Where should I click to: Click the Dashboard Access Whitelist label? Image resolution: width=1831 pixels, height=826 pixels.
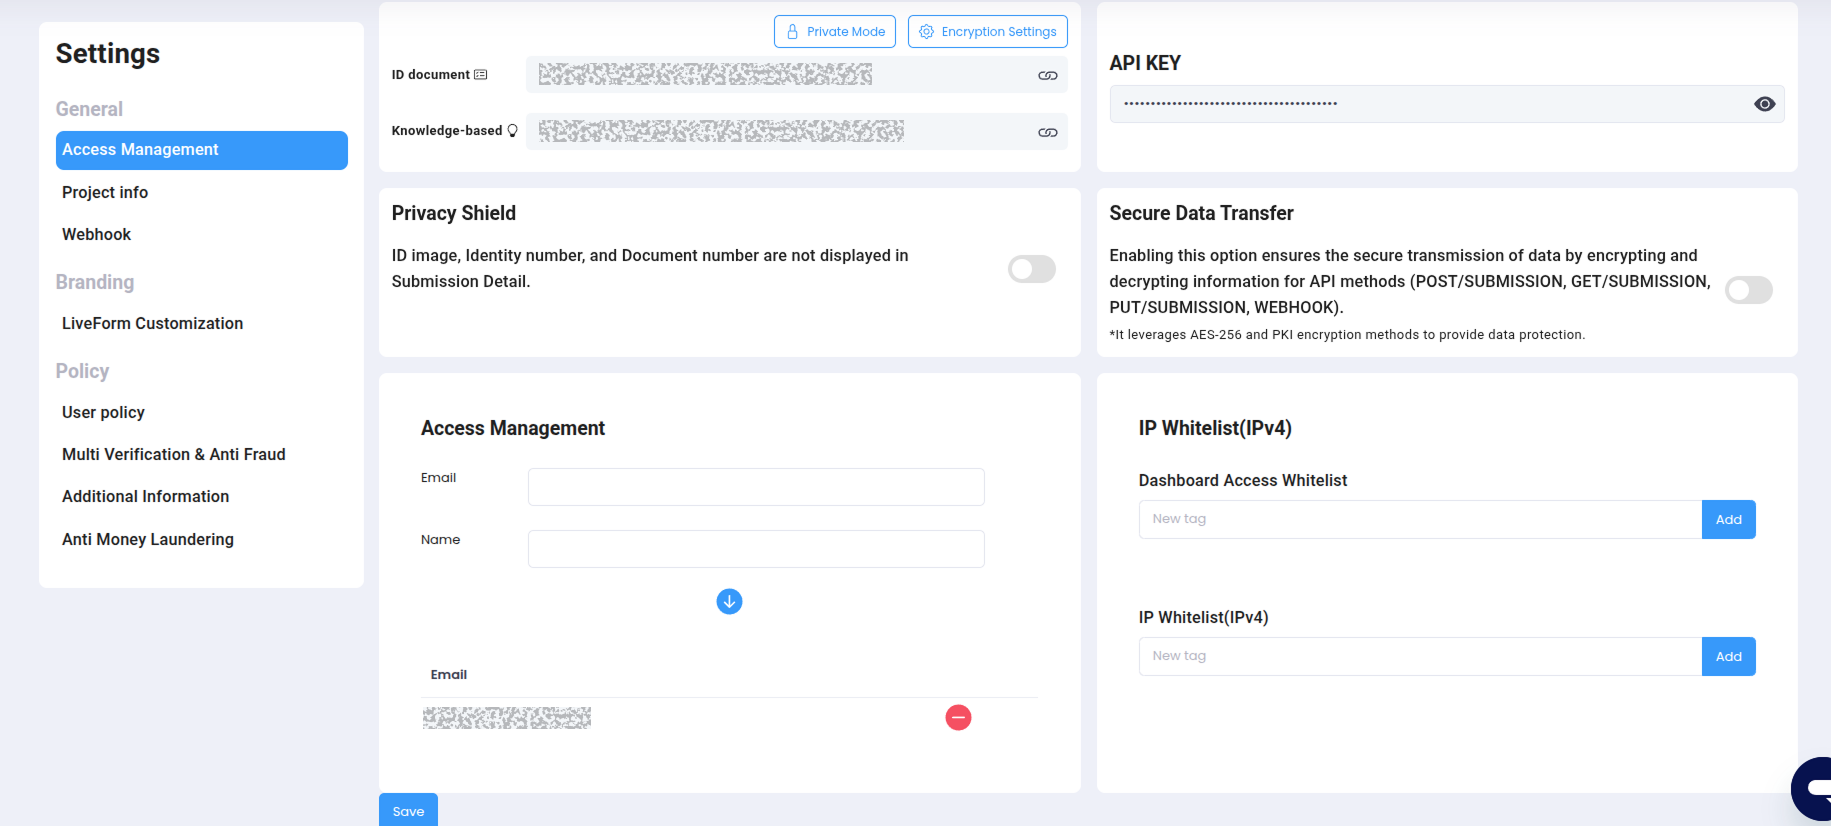click(1243, 480)
